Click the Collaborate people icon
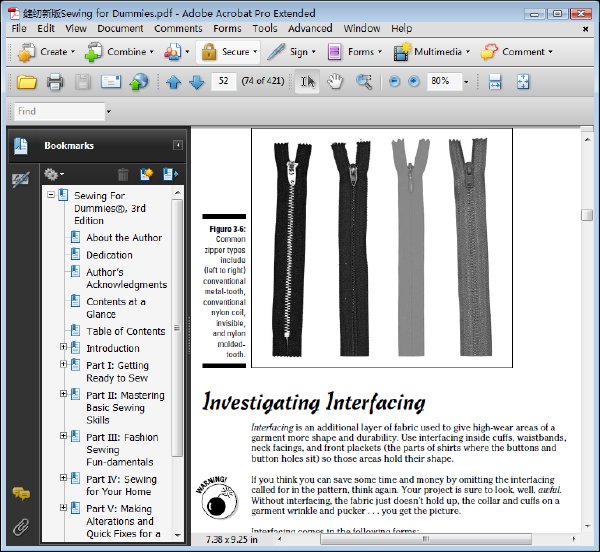The image size is (600, 552). coord(176,52)
